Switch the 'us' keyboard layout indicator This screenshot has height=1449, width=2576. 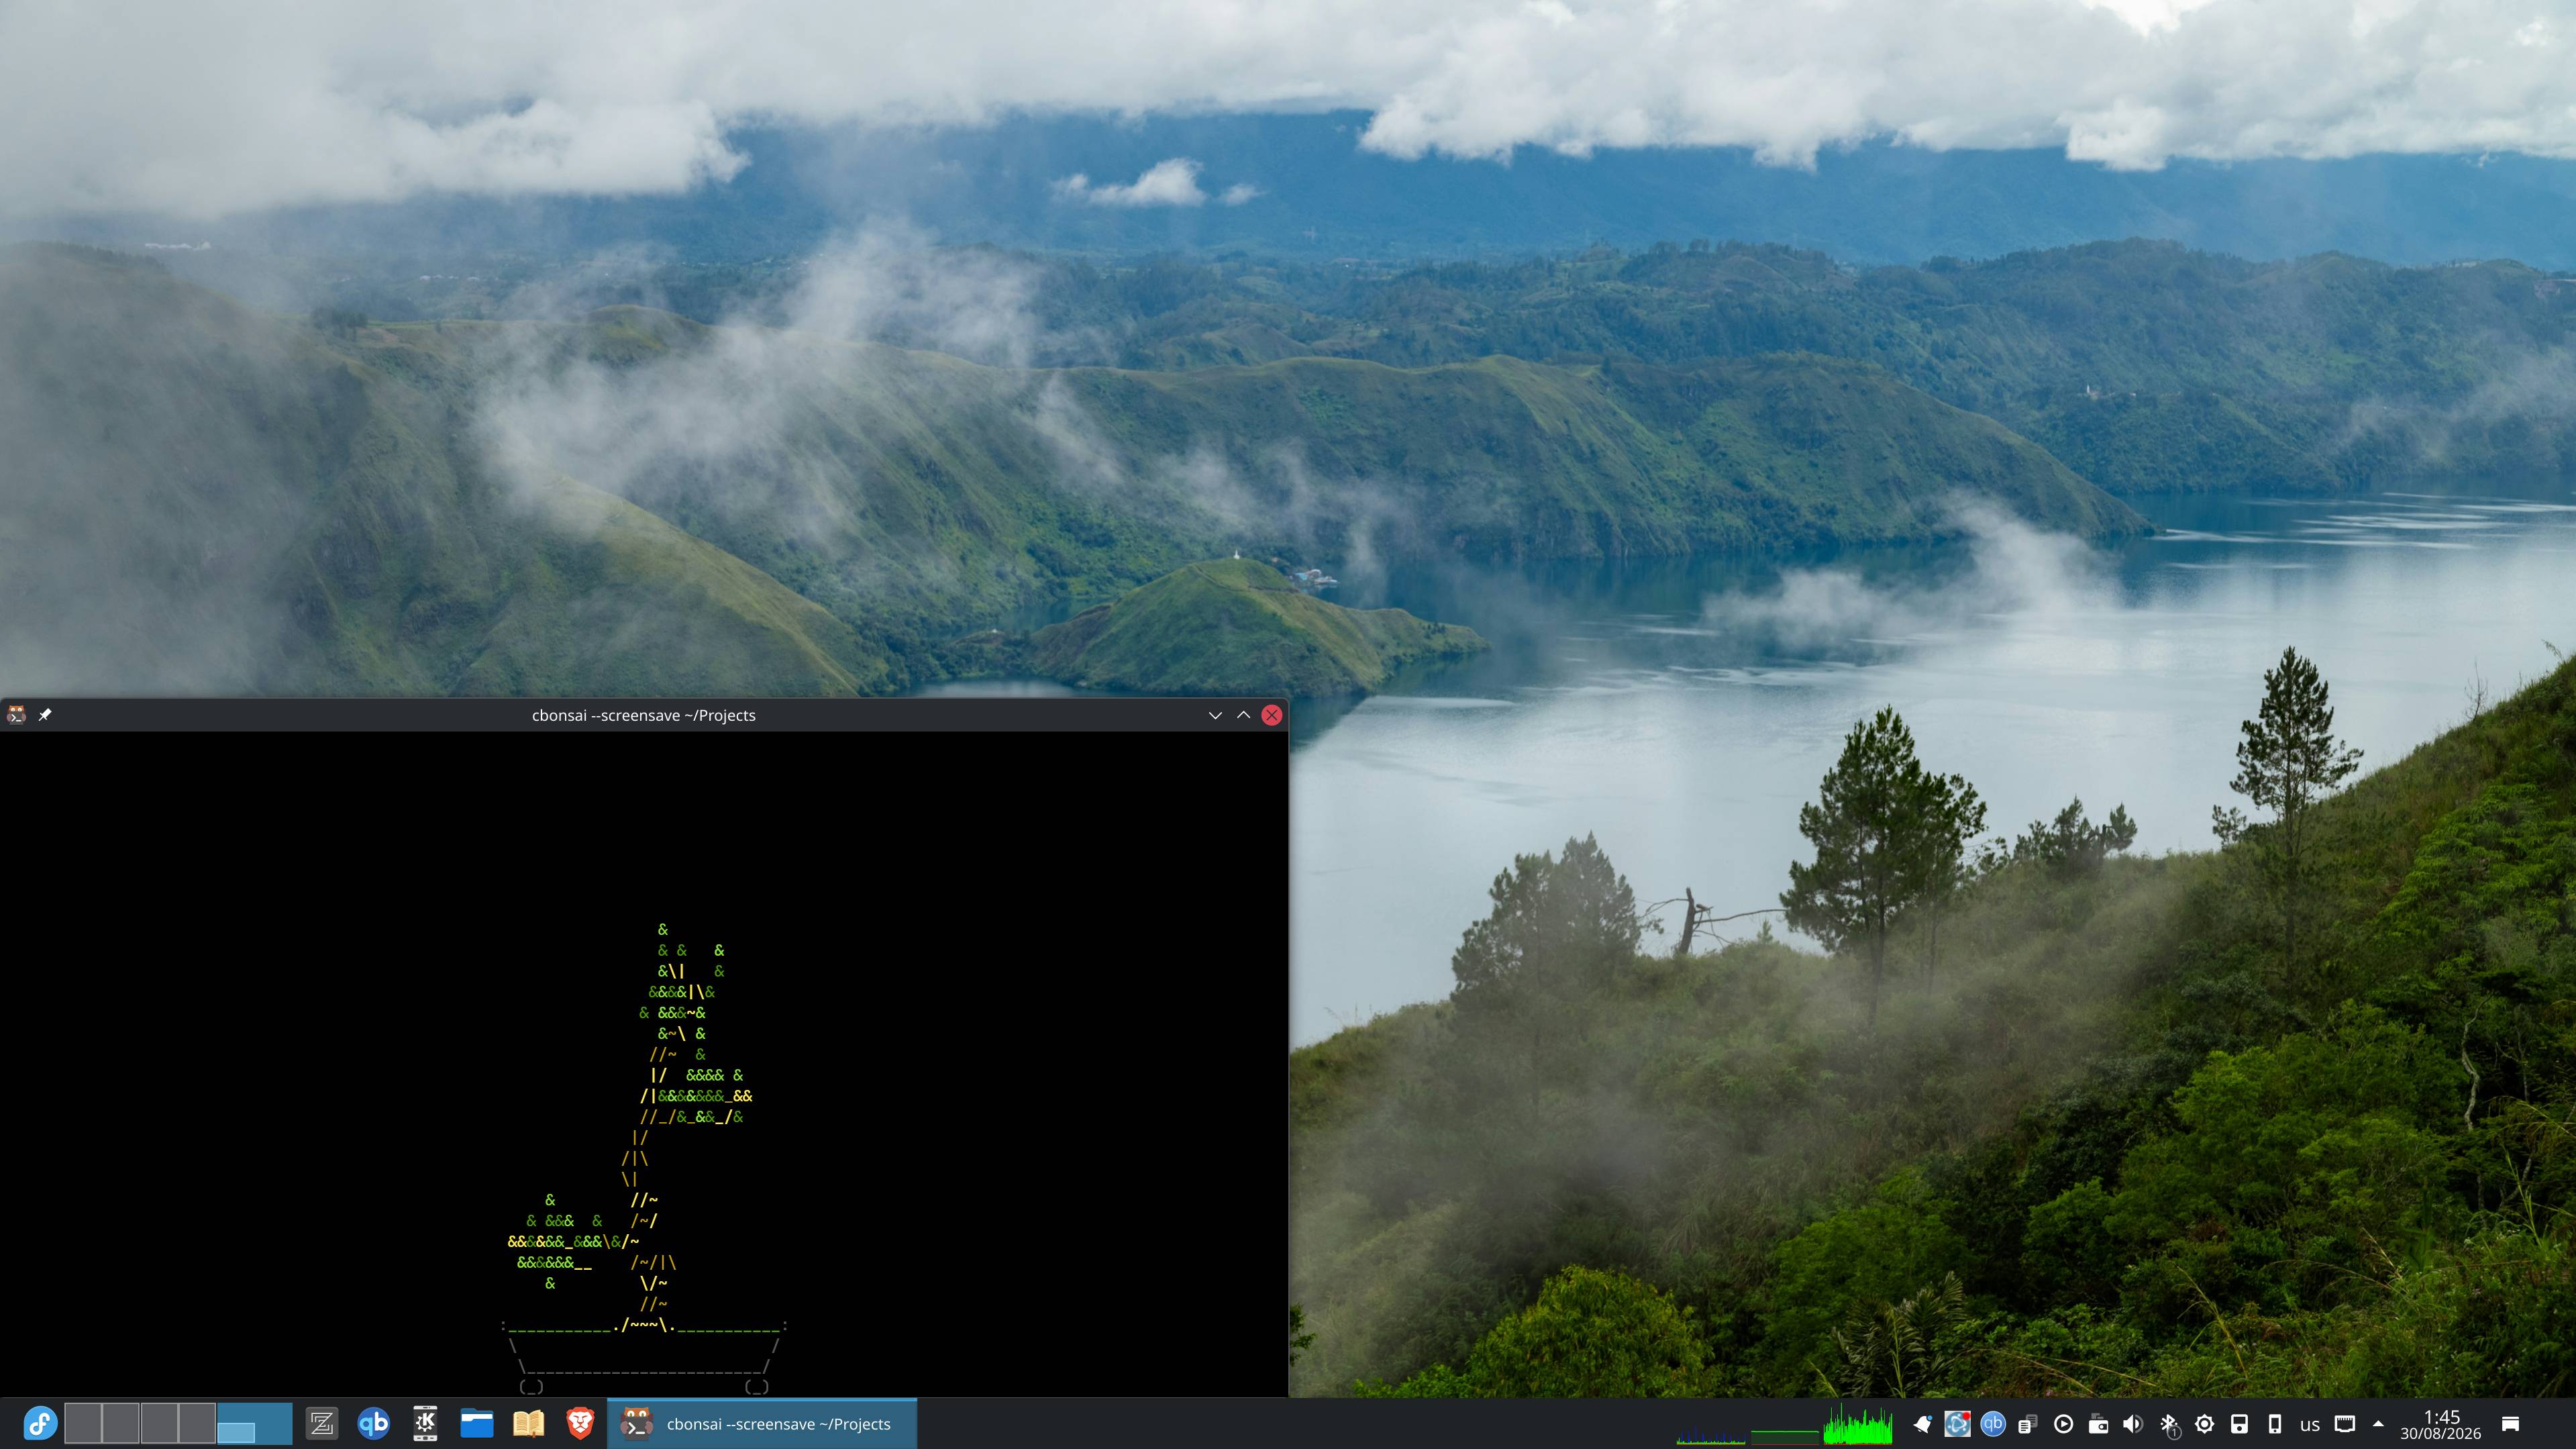tap(2310, 1425)
